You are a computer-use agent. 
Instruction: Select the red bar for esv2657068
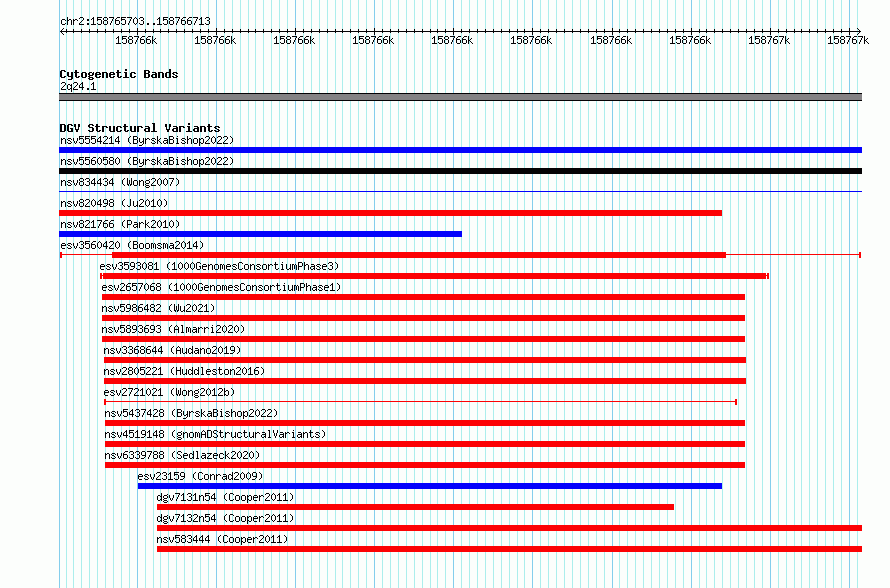coord(423,297)
